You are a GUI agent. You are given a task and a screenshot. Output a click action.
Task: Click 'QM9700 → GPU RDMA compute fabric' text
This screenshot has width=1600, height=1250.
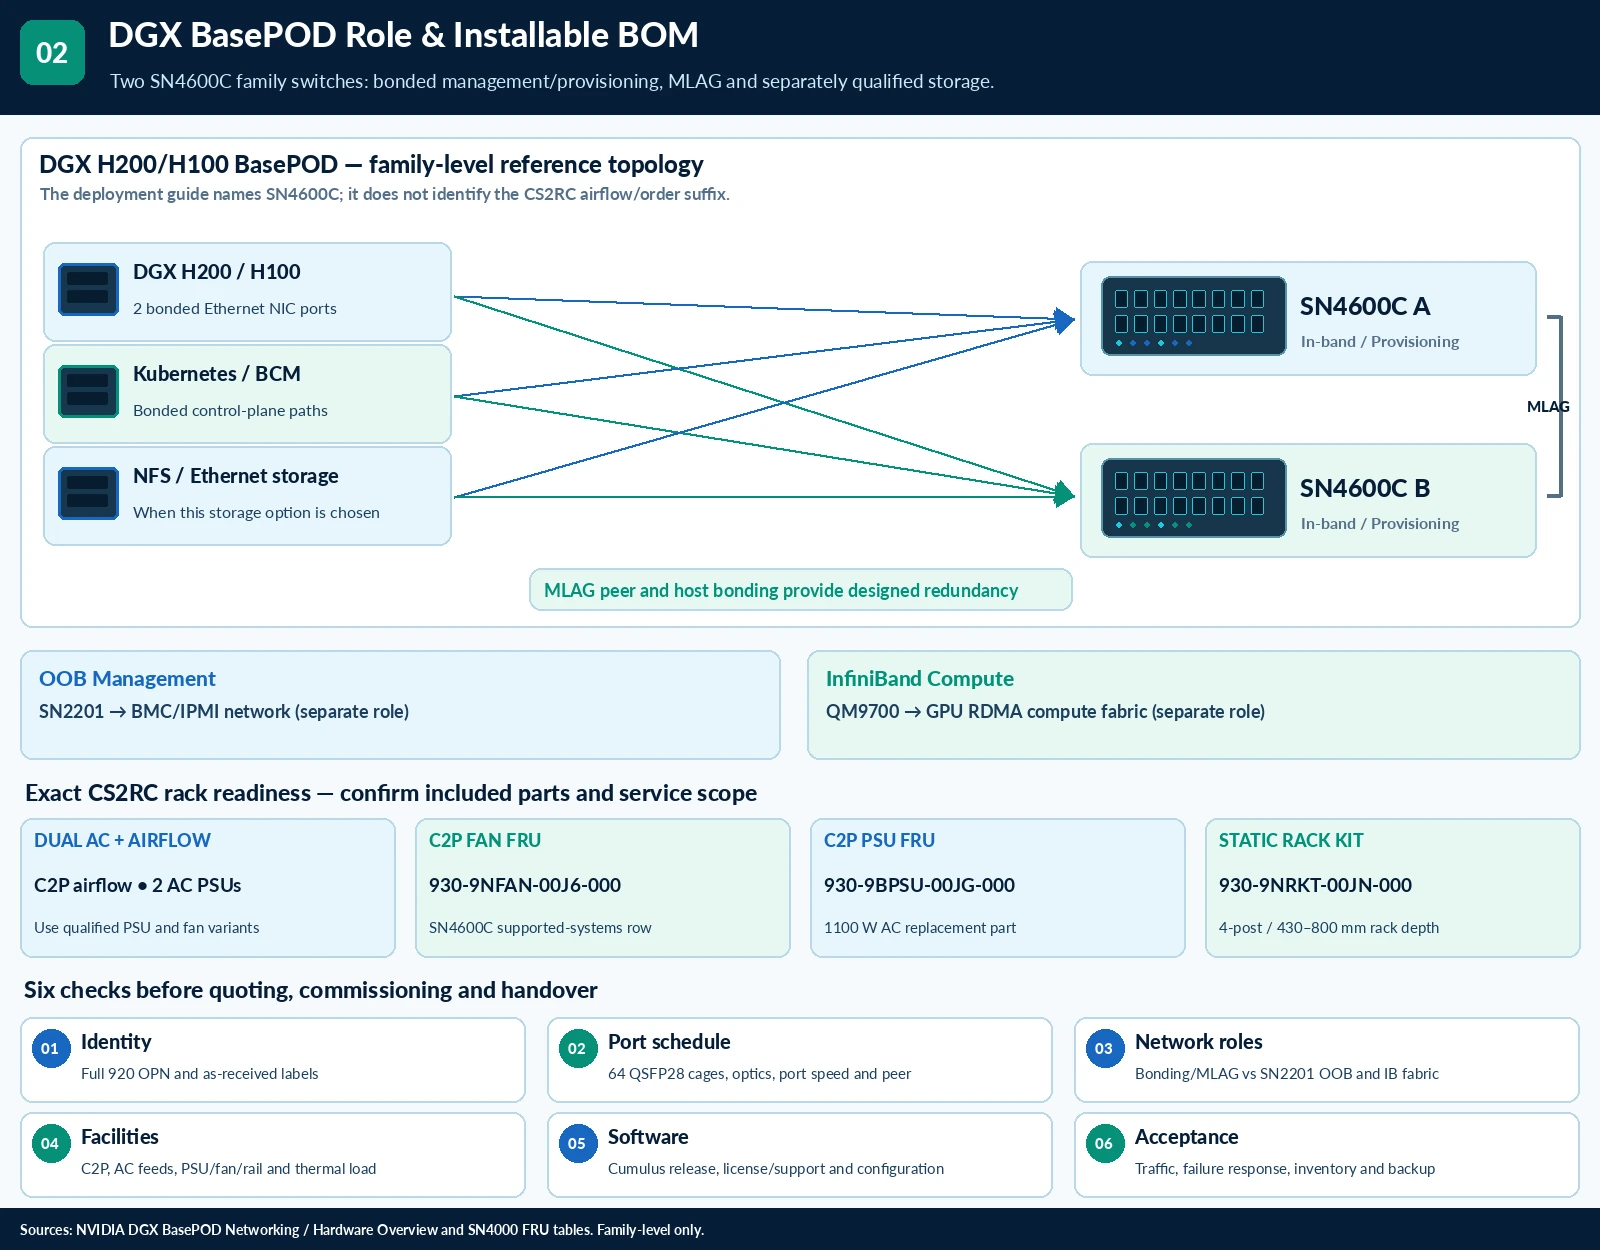point(1045,711)
